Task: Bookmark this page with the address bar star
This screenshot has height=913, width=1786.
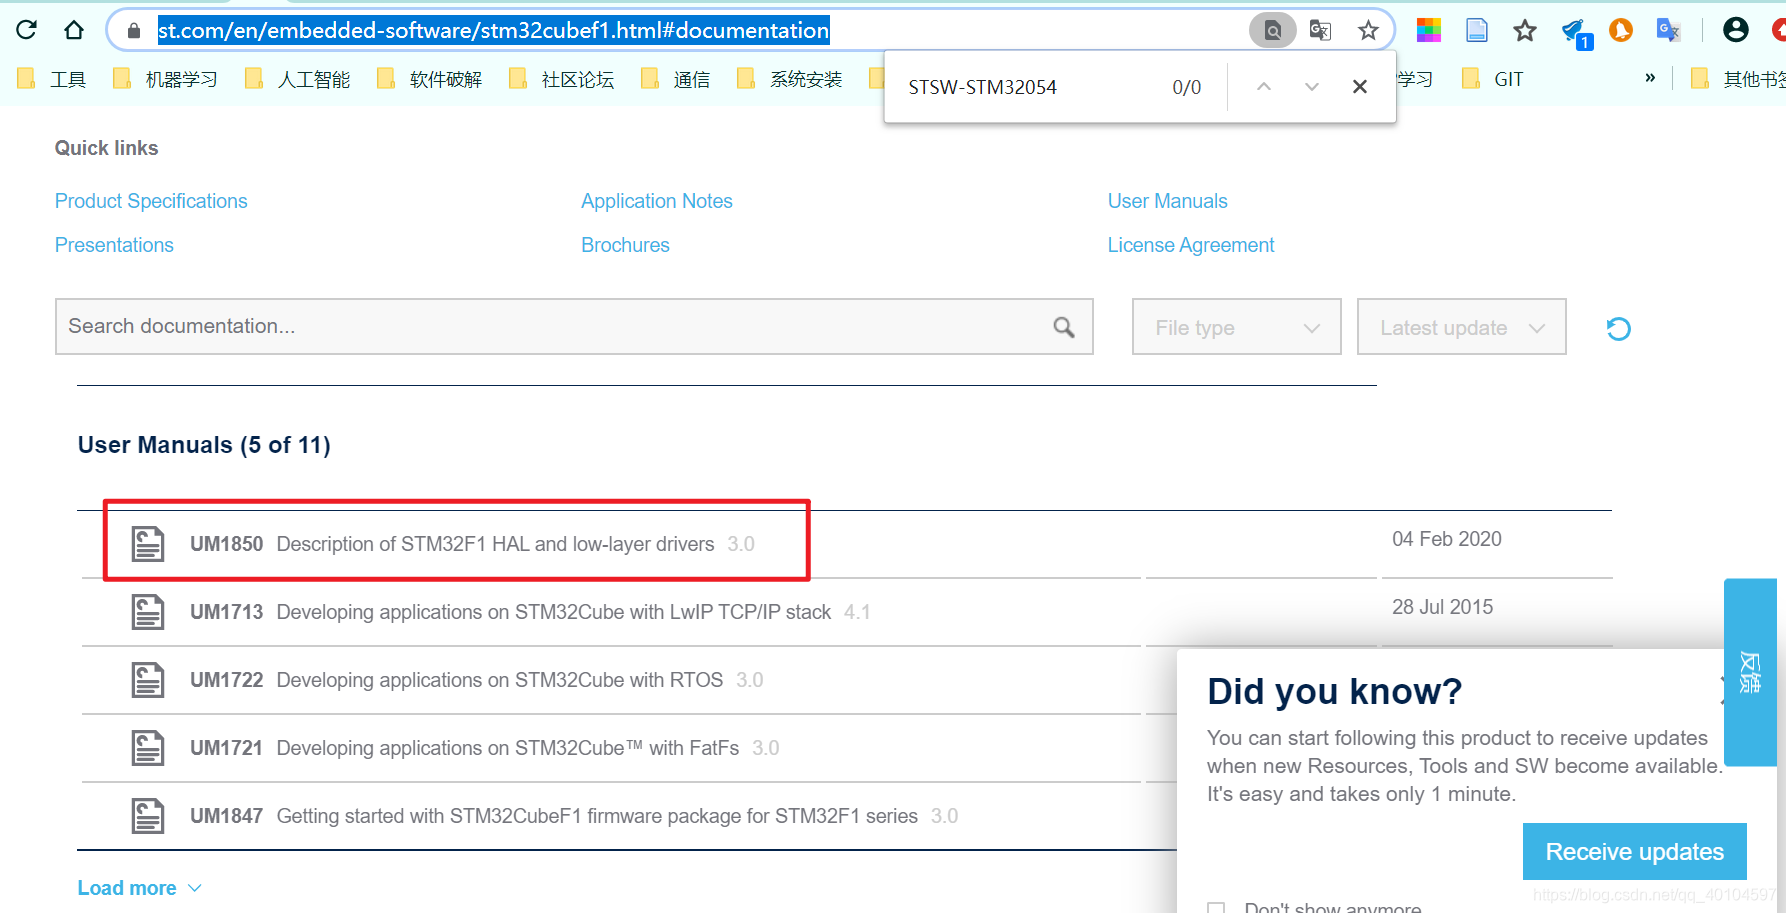Action: (1368, 31)
